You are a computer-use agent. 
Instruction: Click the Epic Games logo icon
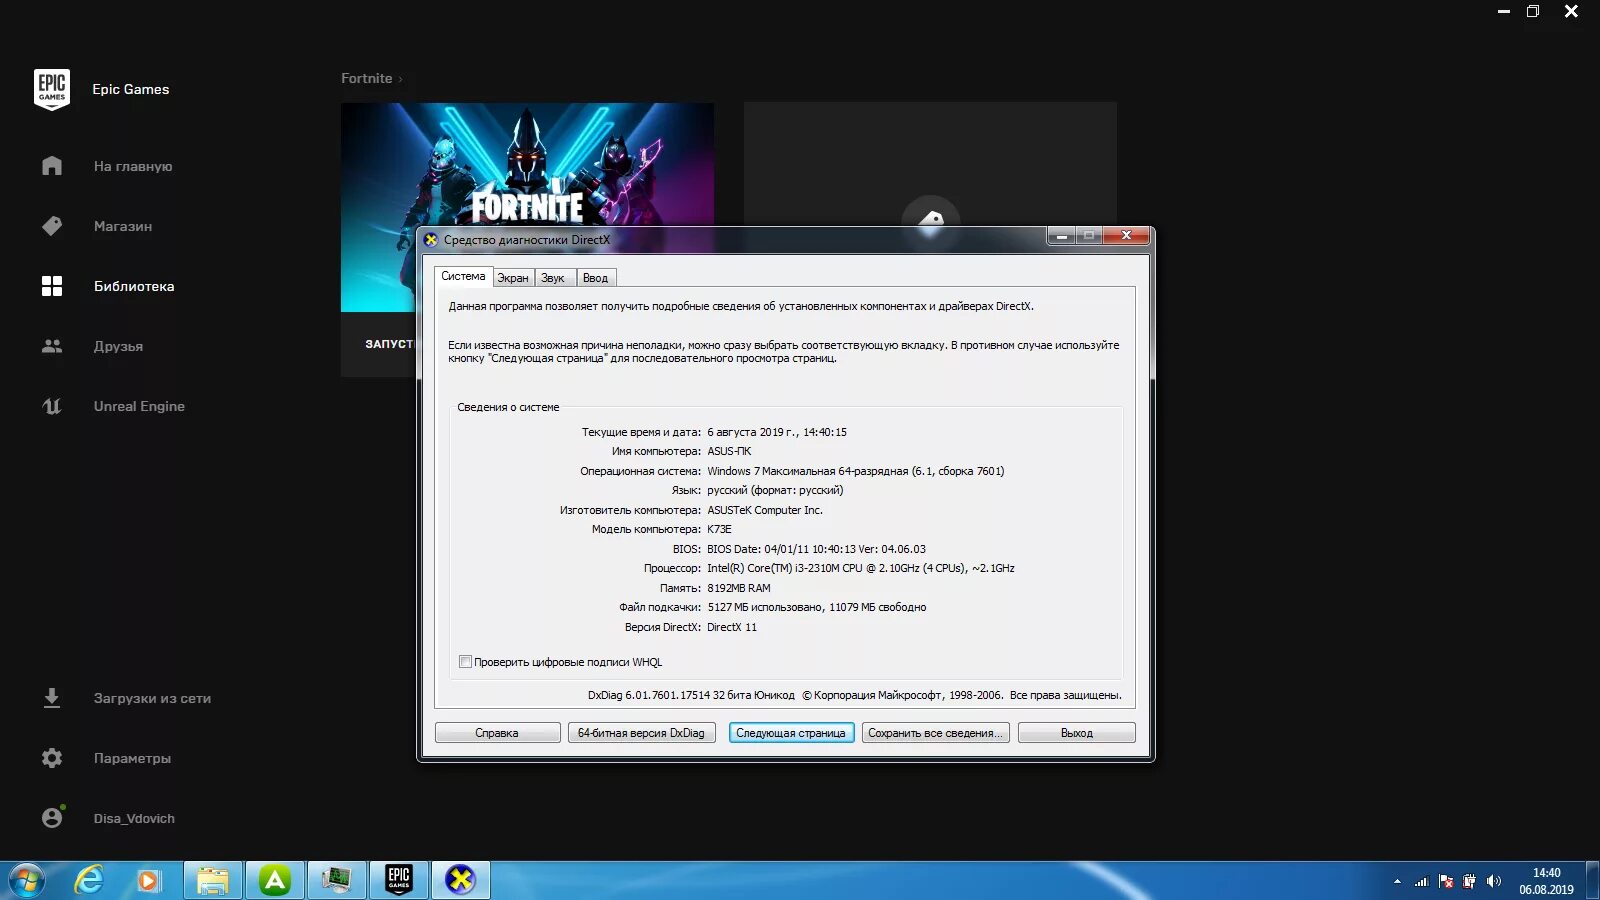pos(52,89)
